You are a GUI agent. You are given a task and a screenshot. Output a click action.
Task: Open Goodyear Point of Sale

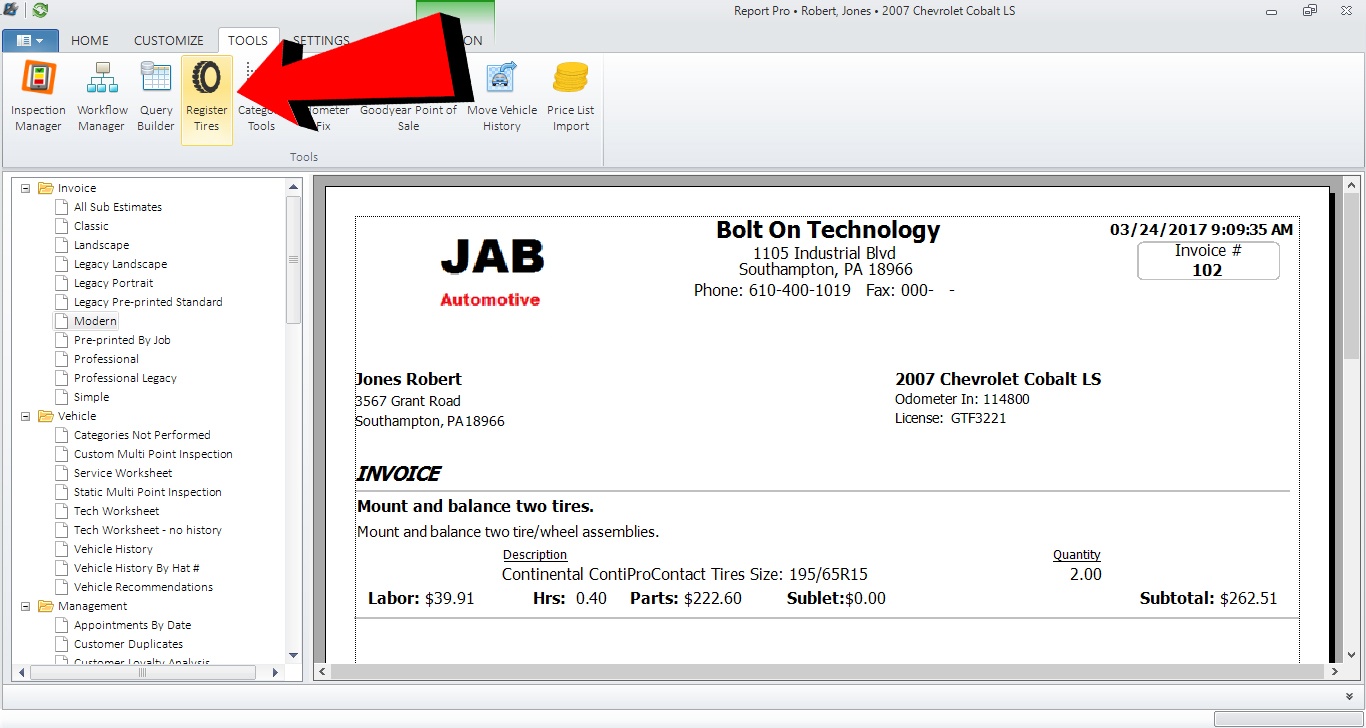click(408, 118)
